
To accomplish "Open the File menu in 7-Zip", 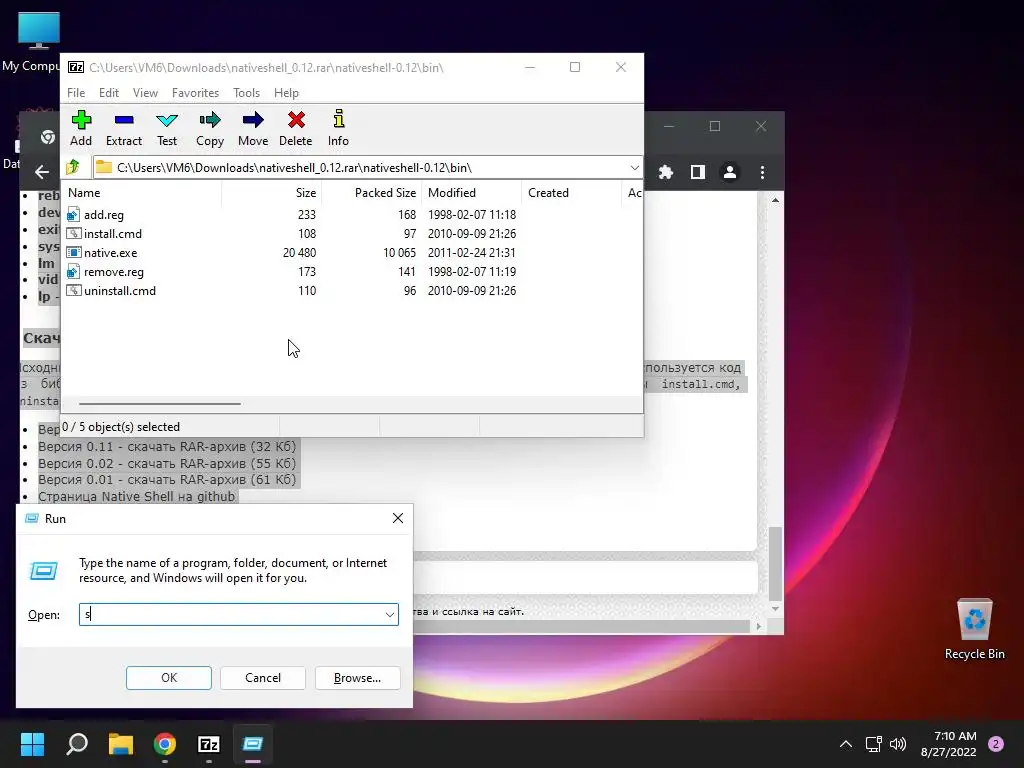I will pyautogui.click(x=76, y=93).
